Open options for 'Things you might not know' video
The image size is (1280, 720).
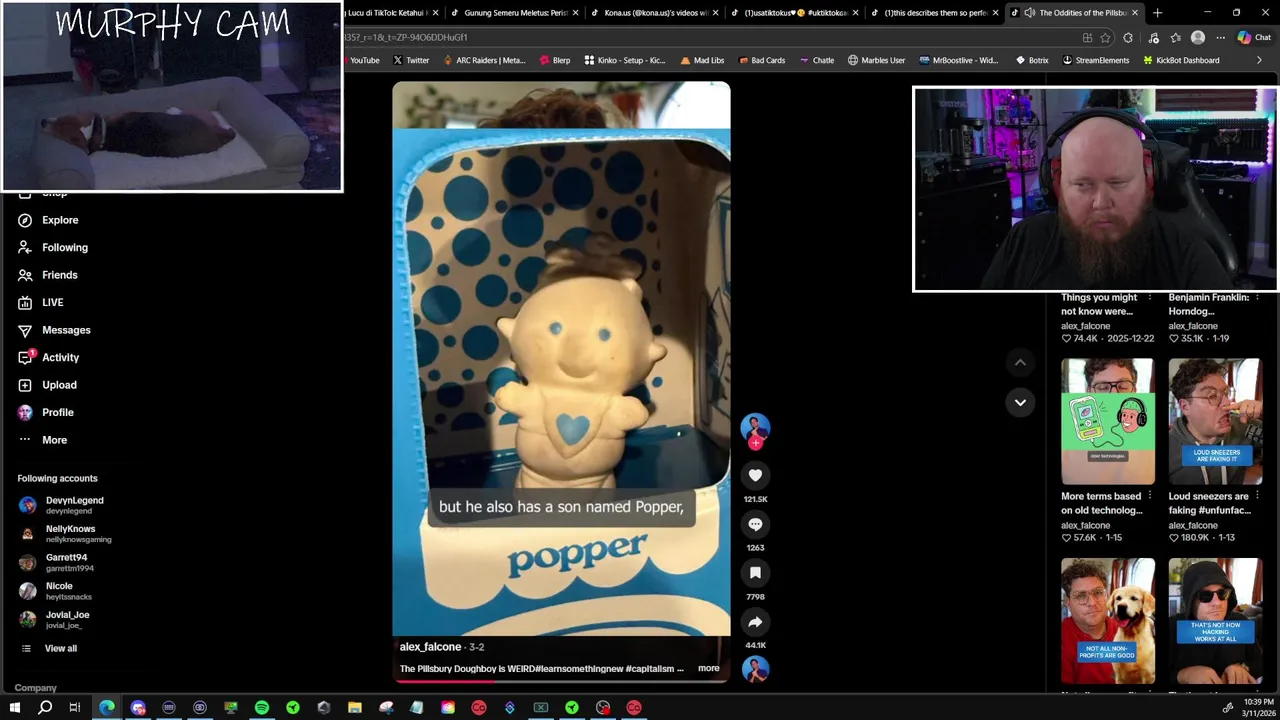tap(1149, 297)
